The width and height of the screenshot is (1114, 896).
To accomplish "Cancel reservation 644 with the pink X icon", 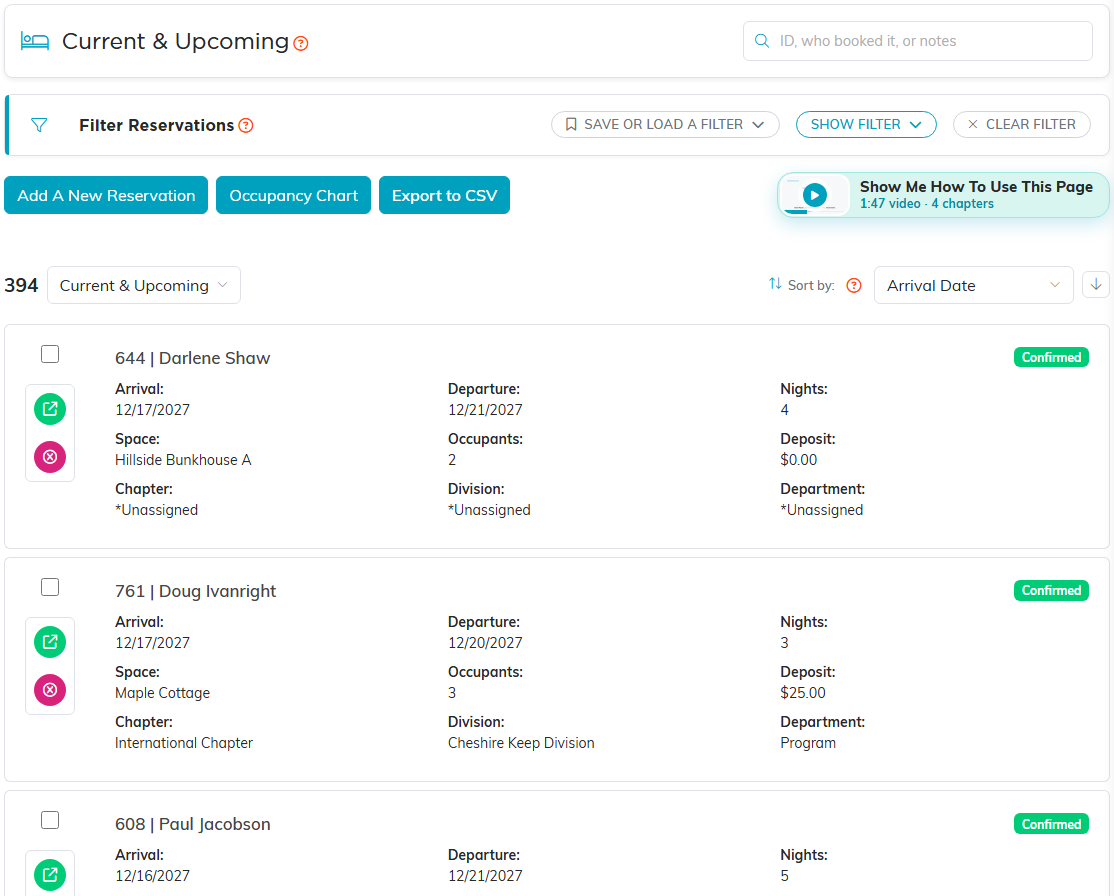I will pos(50,457).
